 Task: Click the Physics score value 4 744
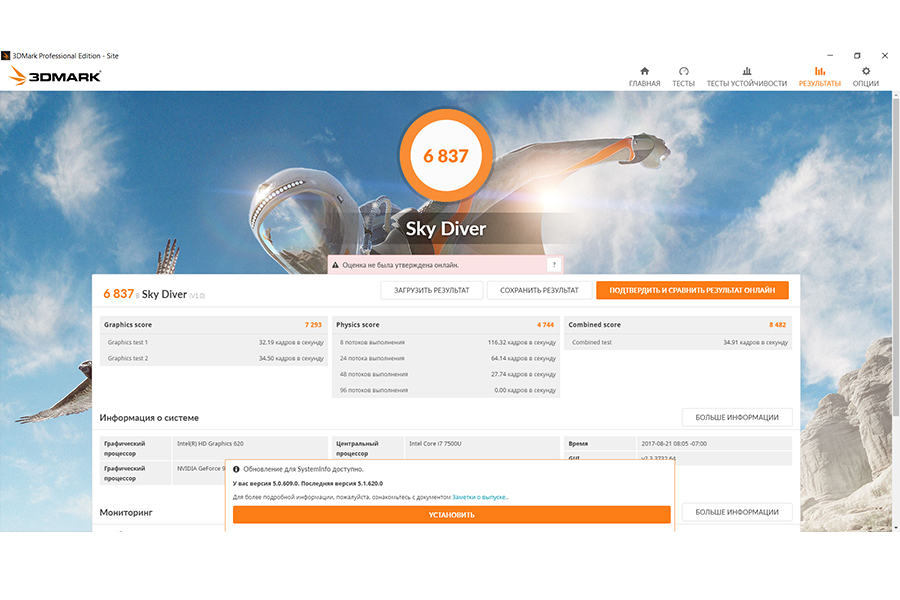point(545,325)
